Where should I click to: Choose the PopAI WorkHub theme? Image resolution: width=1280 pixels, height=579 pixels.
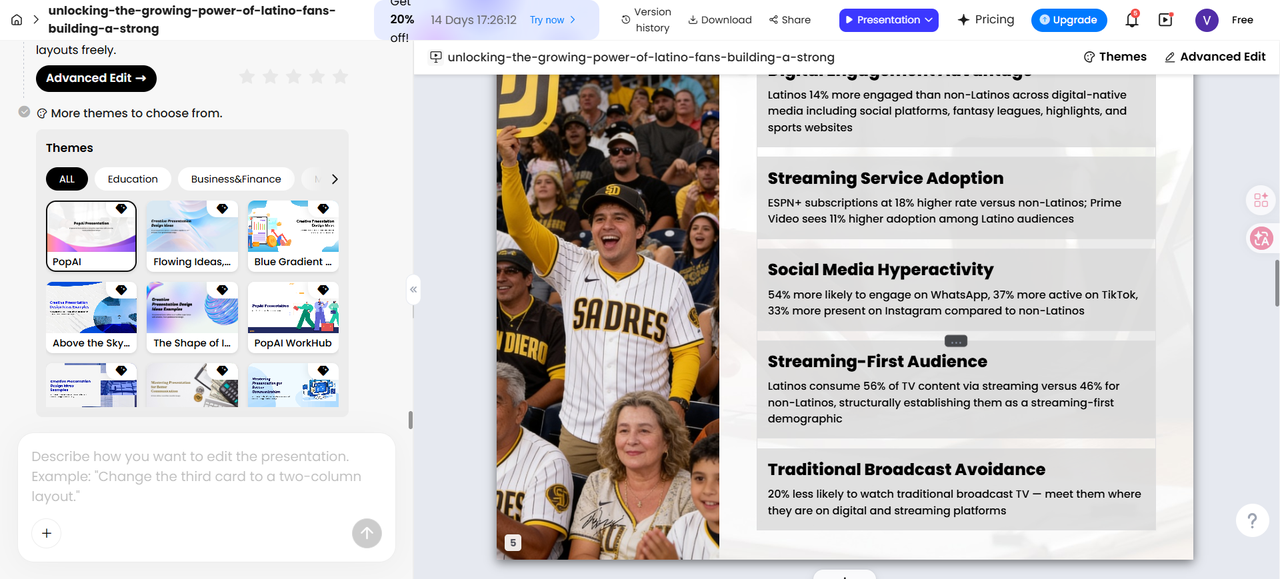click(x=293, y=317)
